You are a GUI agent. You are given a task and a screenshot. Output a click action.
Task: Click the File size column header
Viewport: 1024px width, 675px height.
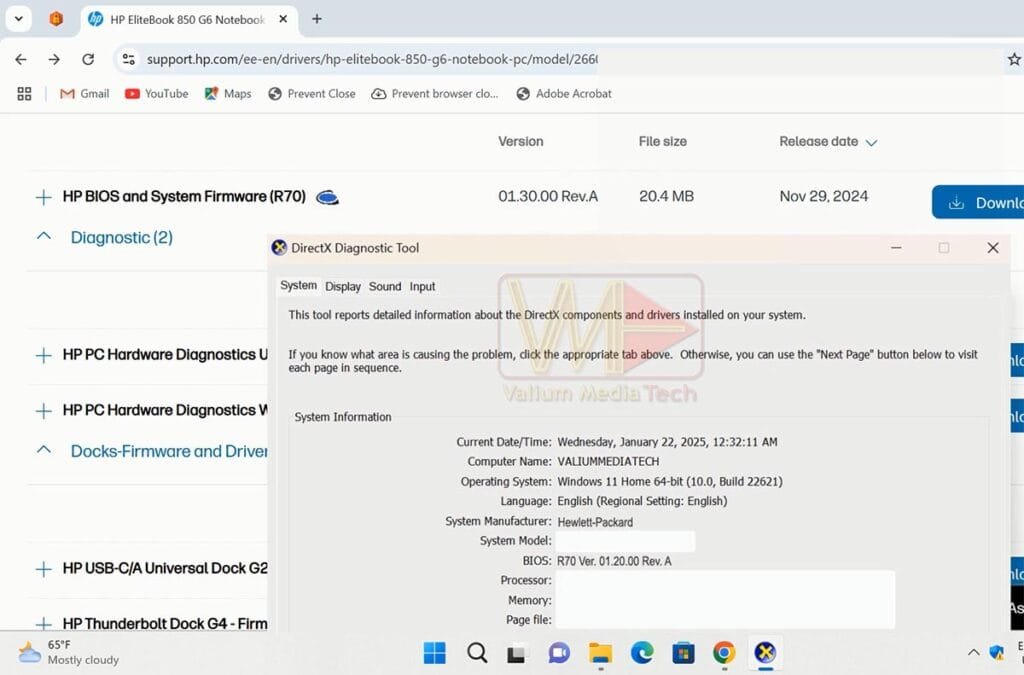662,142
